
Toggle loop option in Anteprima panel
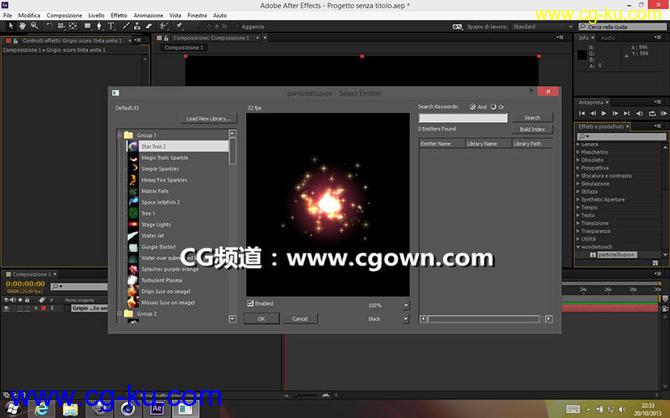[x=652, y=113]
